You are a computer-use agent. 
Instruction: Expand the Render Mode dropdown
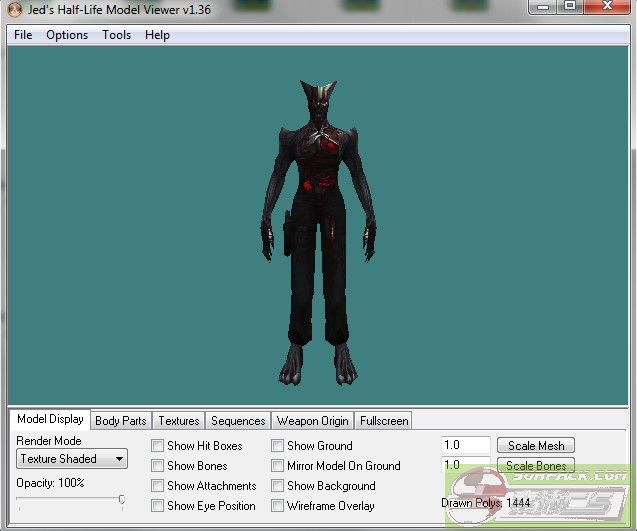pyautogui.click(x=72, y=459)
